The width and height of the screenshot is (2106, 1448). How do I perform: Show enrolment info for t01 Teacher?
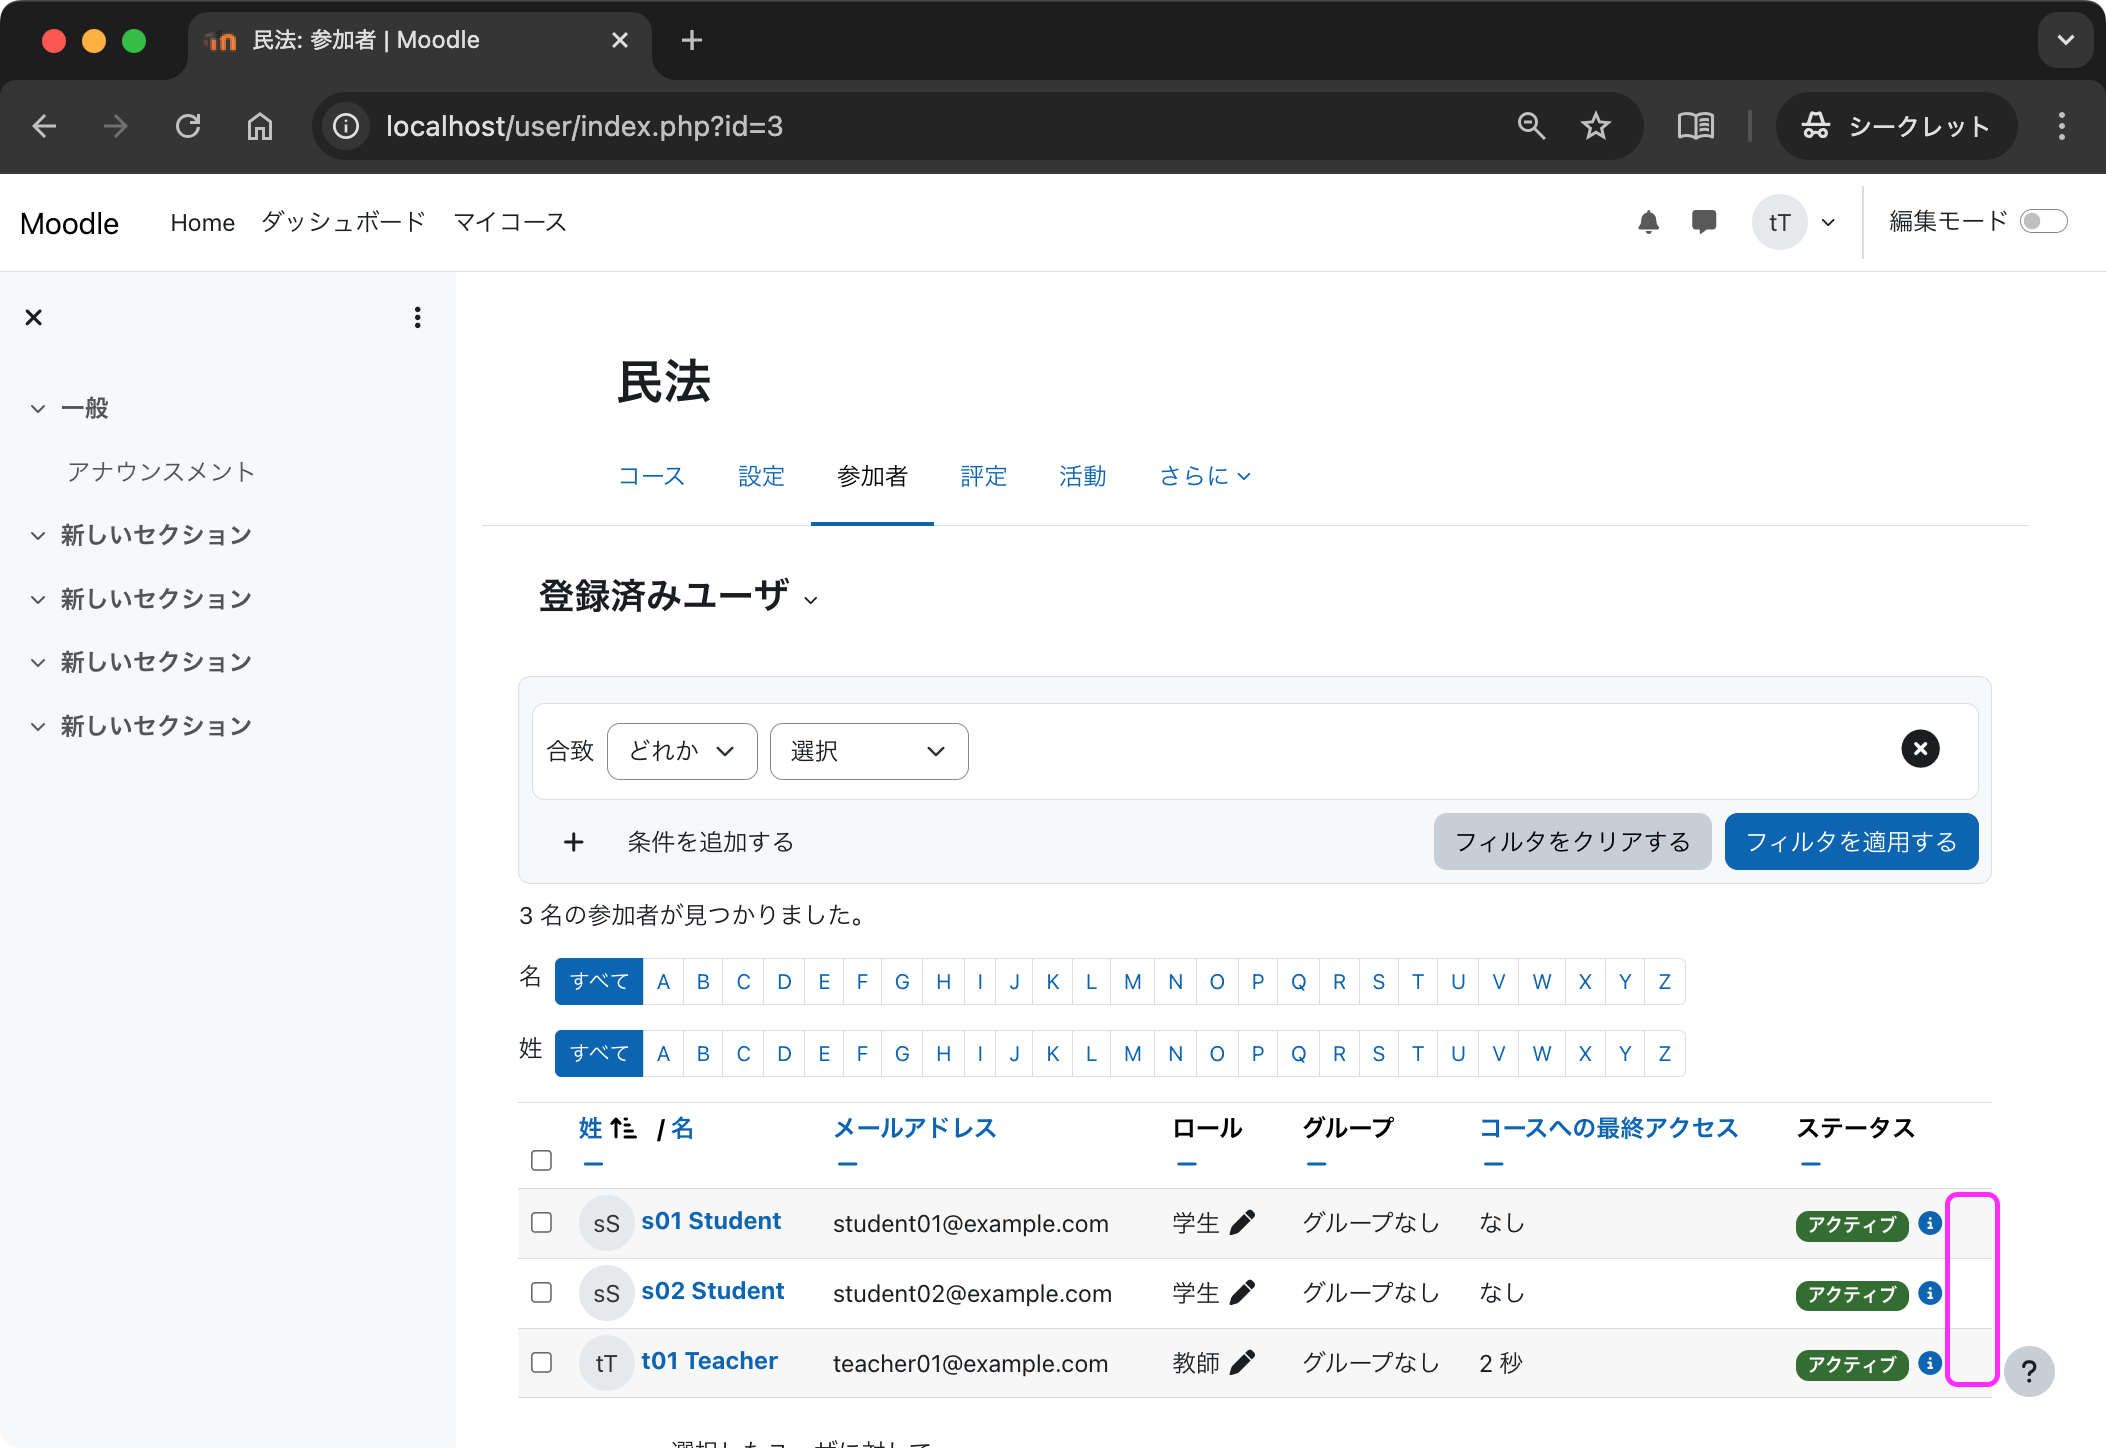(x=1927, y=1364)
